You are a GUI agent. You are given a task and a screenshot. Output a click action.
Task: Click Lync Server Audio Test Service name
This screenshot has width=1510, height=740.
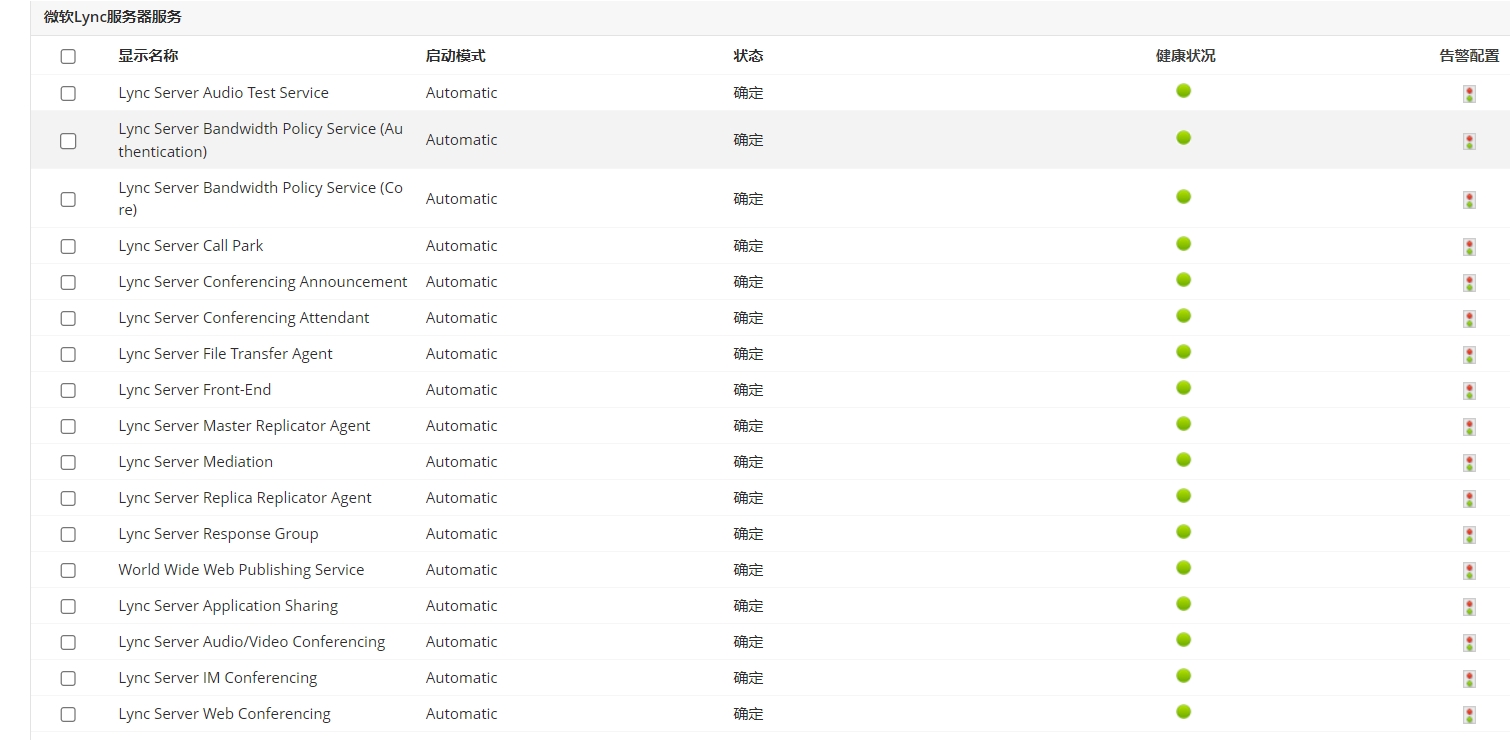(223, 93)
